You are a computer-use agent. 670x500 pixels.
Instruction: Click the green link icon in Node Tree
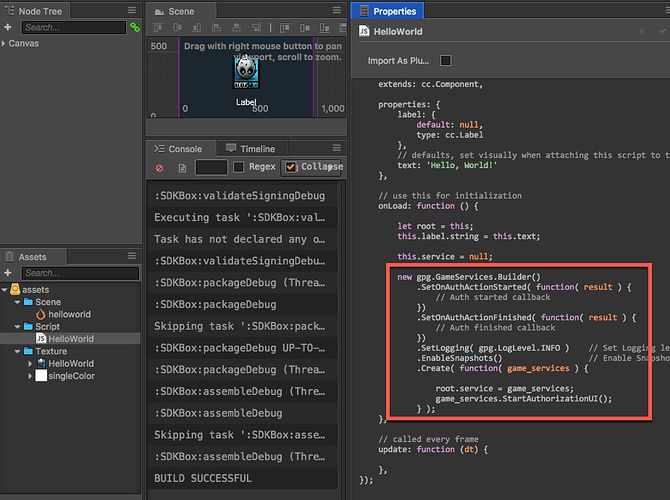click(x=135, y=27)
